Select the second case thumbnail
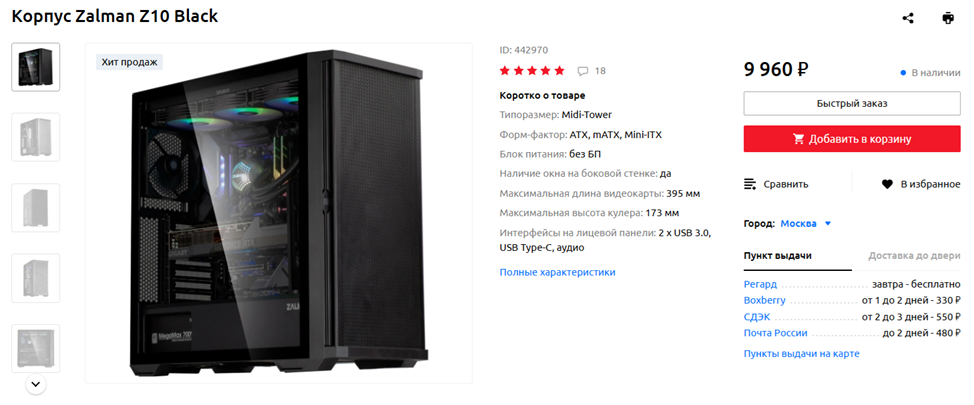The height and width of the screenshot is (405, 974). point(35,137)
